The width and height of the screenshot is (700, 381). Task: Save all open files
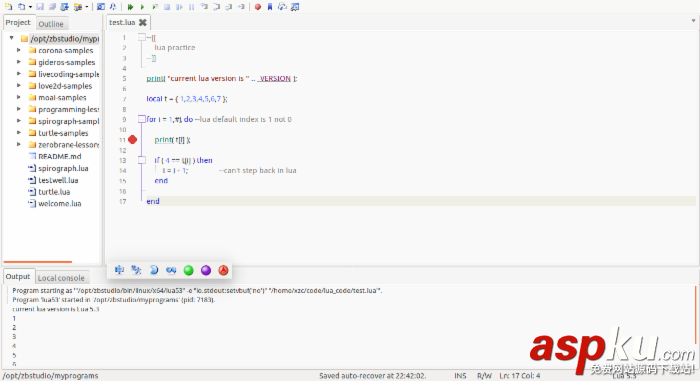(52, 7)
